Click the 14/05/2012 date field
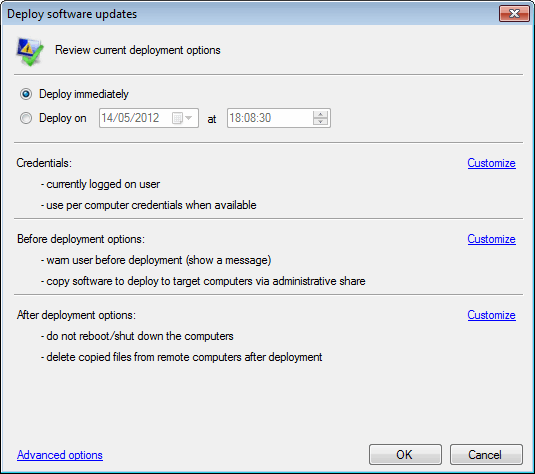Viewport: 535px width, 474px height. point(149,118)
